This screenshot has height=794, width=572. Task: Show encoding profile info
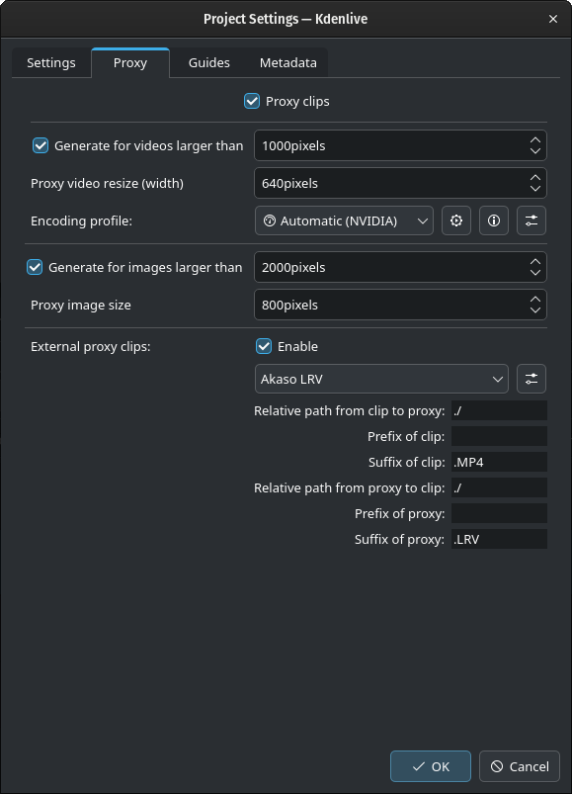494,221
